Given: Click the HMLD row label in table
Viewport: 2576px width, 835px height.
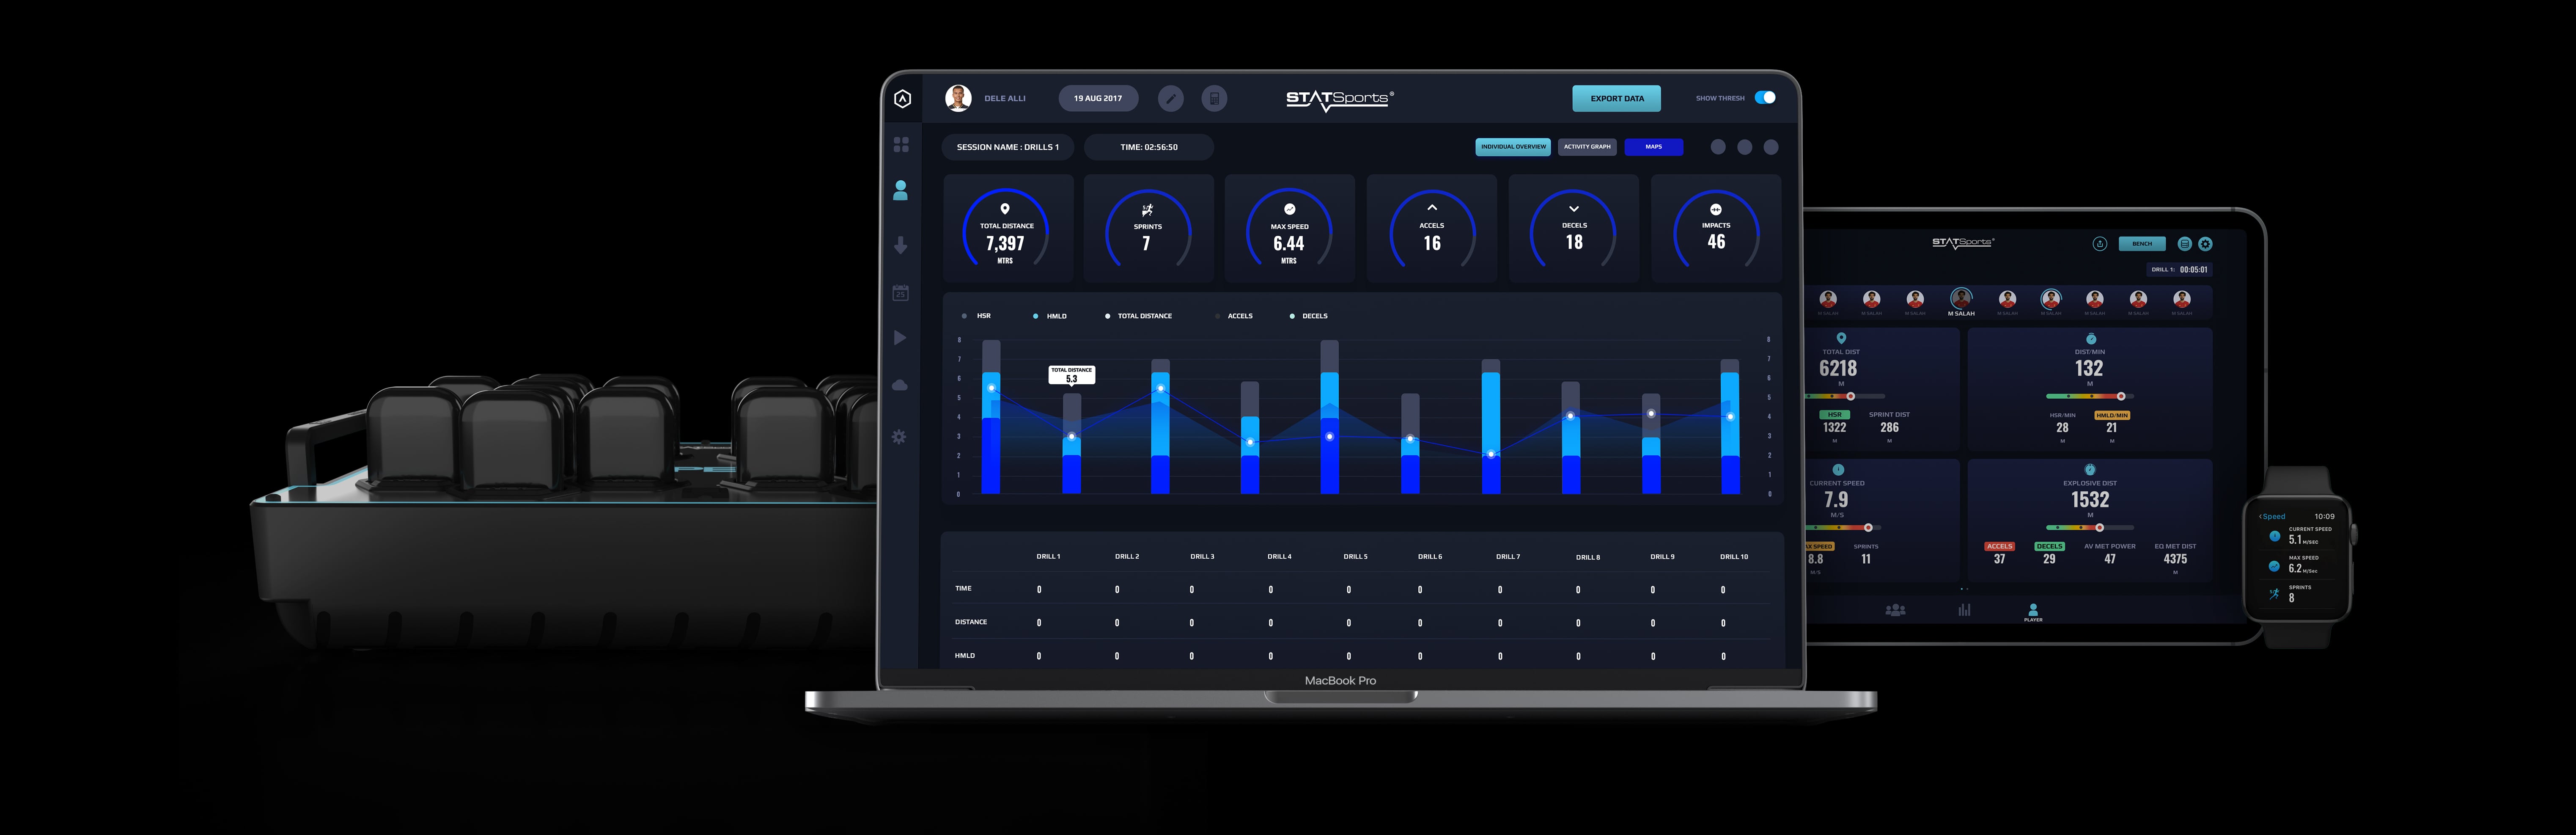Looking at the screenshot, I should coord(964,656).
